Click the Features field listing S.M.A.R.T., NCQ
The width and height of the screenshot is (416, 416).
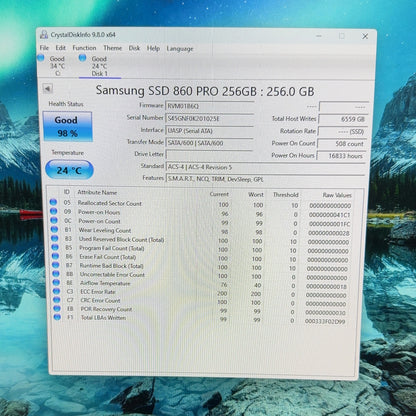pyautogui.click(x=266, y=179)
